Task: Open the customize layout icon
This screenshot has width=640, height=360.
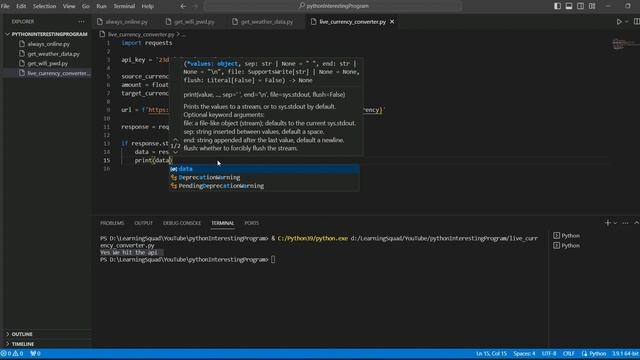Action: coord(592,6)
